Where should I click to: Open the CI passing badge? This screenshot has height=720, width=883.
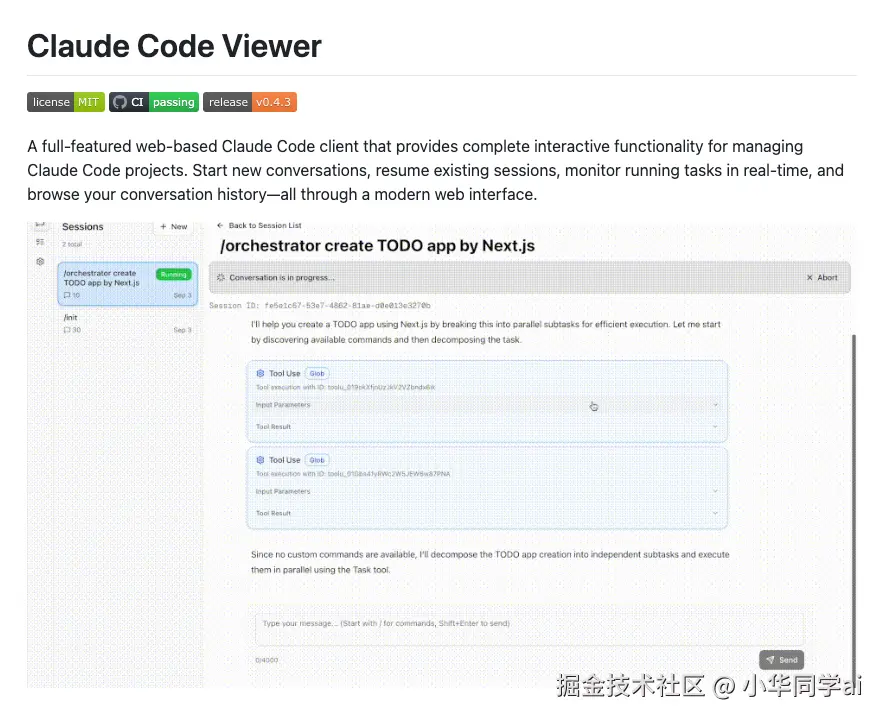tap(154, 102)
